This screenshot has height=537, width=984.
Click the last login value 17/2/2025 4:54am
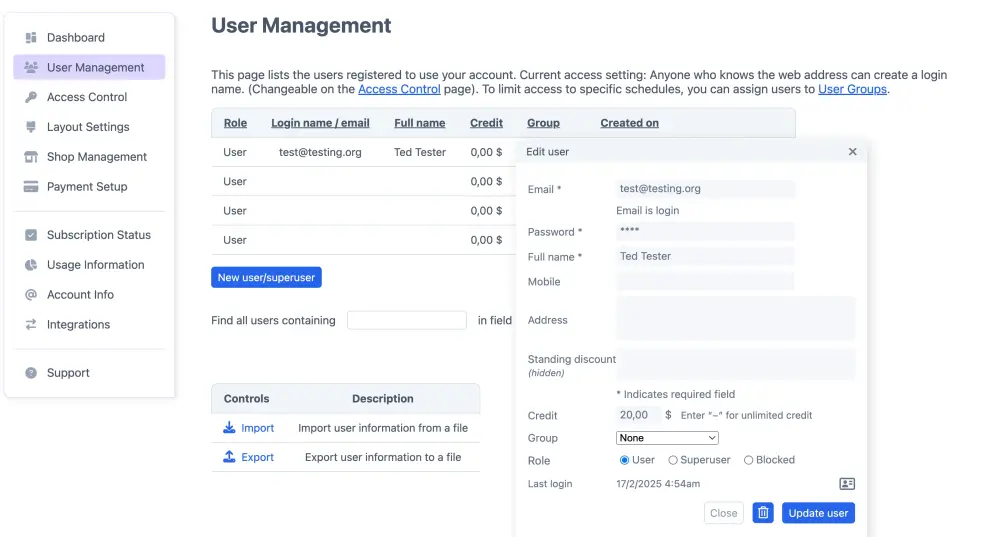(x=658, y=484)
